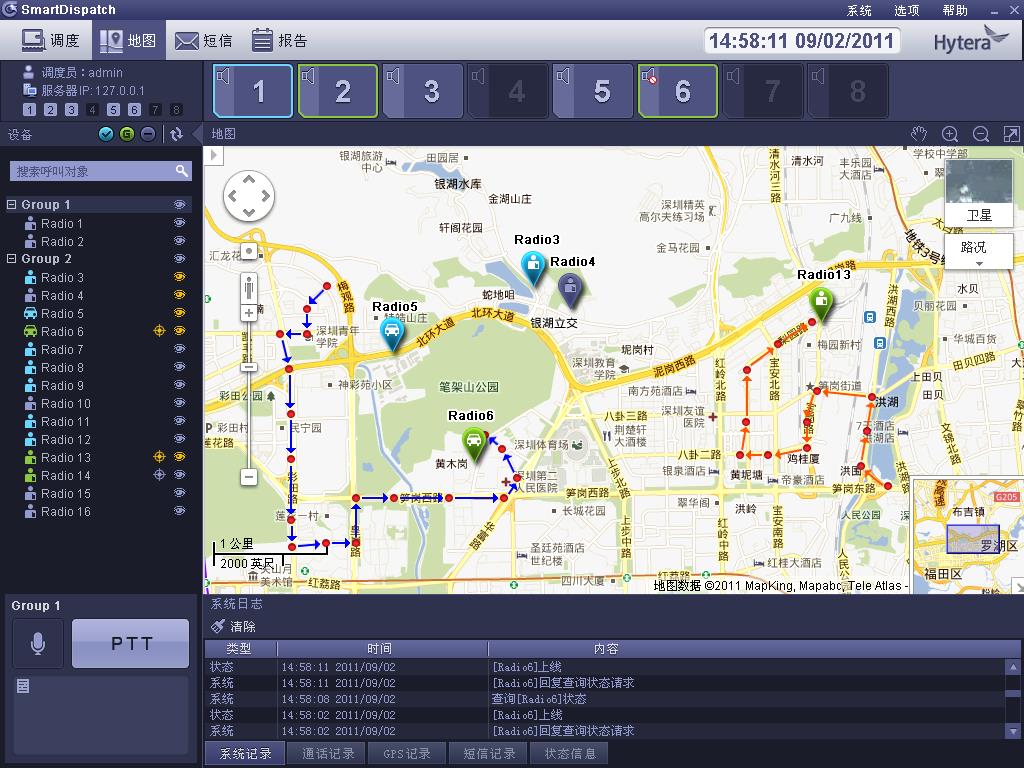Switch to the GPS记录 tab
The height and width of the screenshot is (768, 1024).
[407, 753]
